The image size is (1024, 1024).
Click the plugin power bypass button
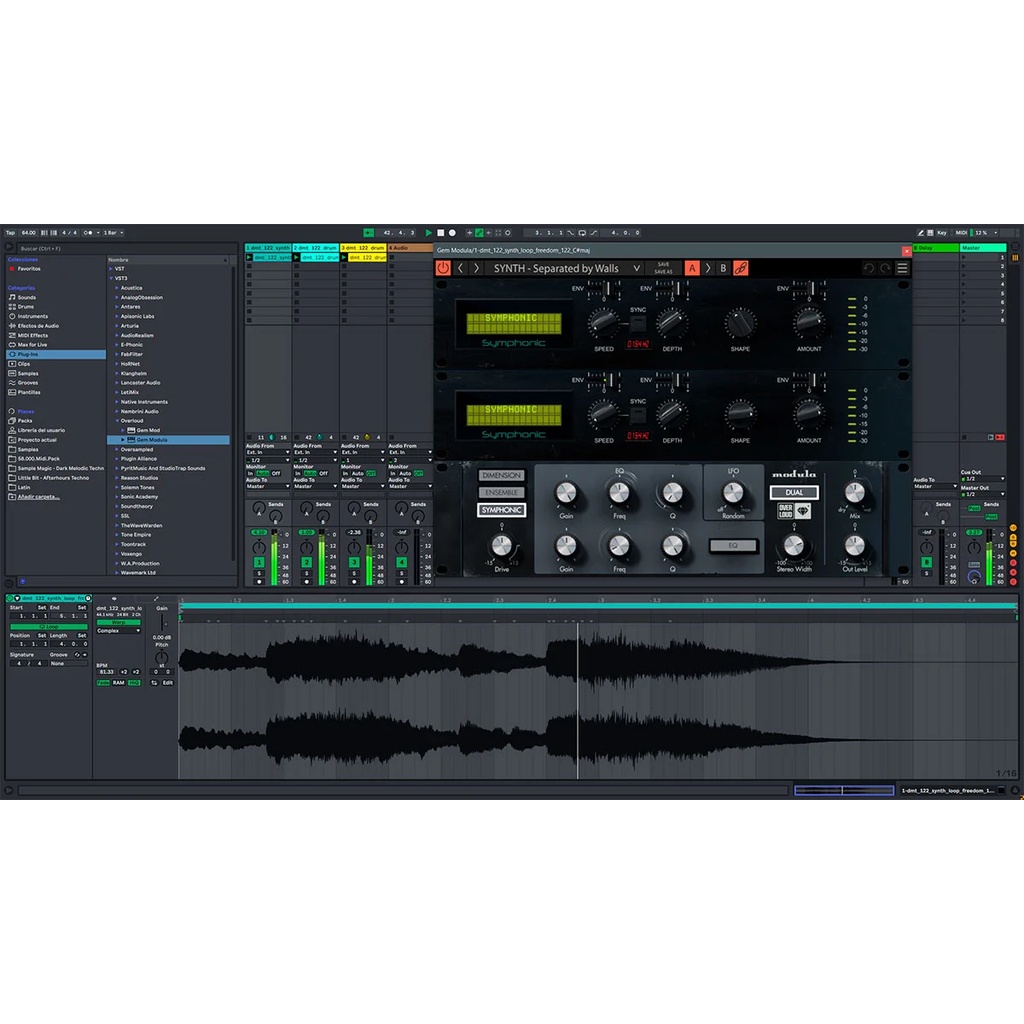443,268
